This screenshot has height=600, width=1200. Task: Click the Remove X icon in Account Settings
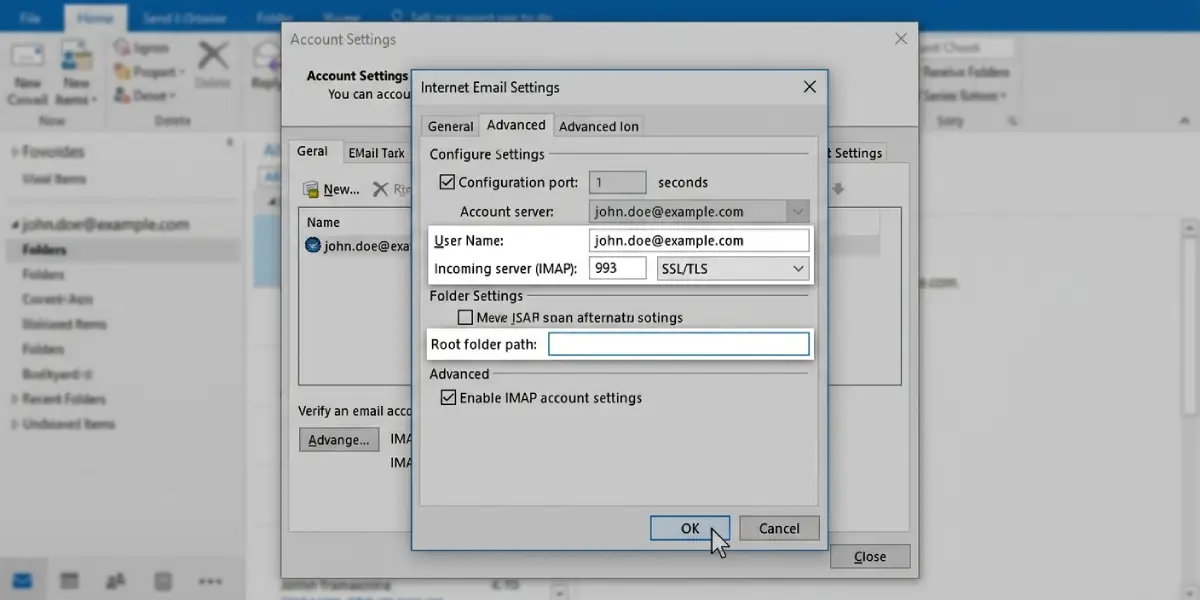(380, 189)
